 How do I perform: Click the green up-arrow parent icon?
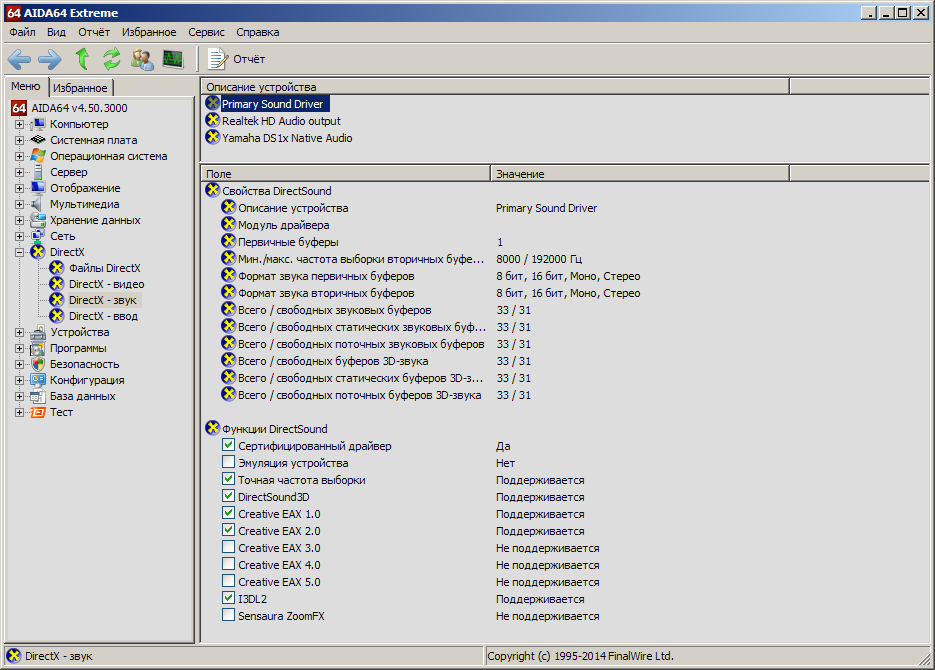click(82, 59)
